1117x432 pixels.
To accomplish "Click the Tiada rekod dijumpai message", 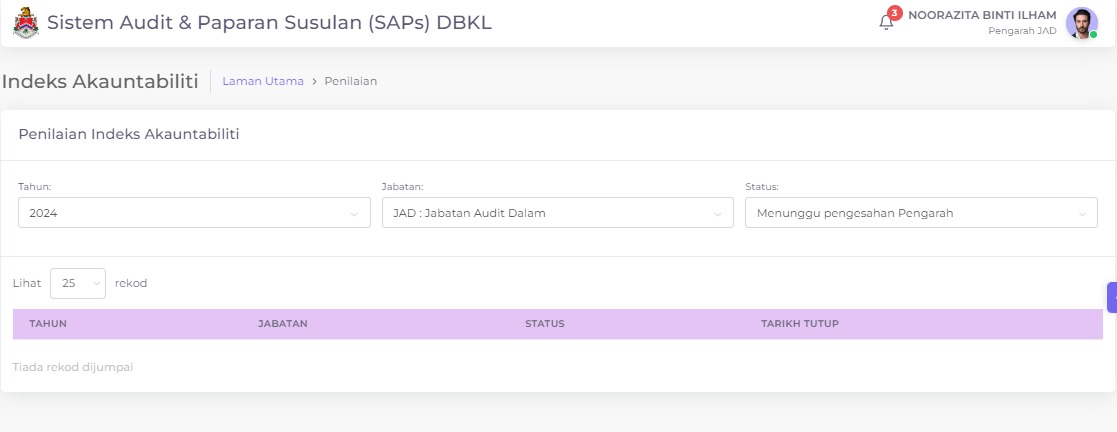I will pyautogui.click(x=73, y=367).
